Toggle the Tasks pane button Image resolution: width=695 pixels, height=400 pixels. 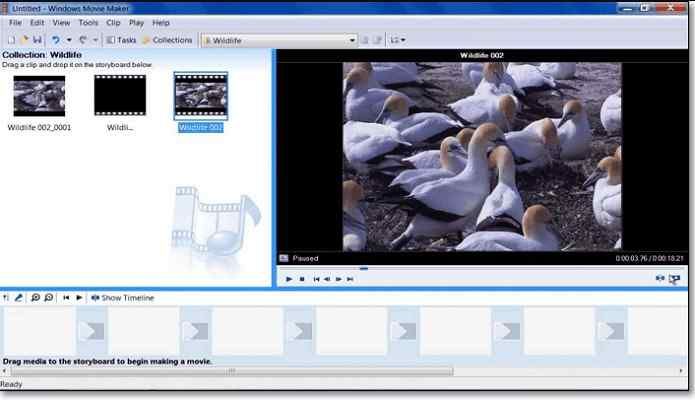pyautogui.click(x=121, y=40)
